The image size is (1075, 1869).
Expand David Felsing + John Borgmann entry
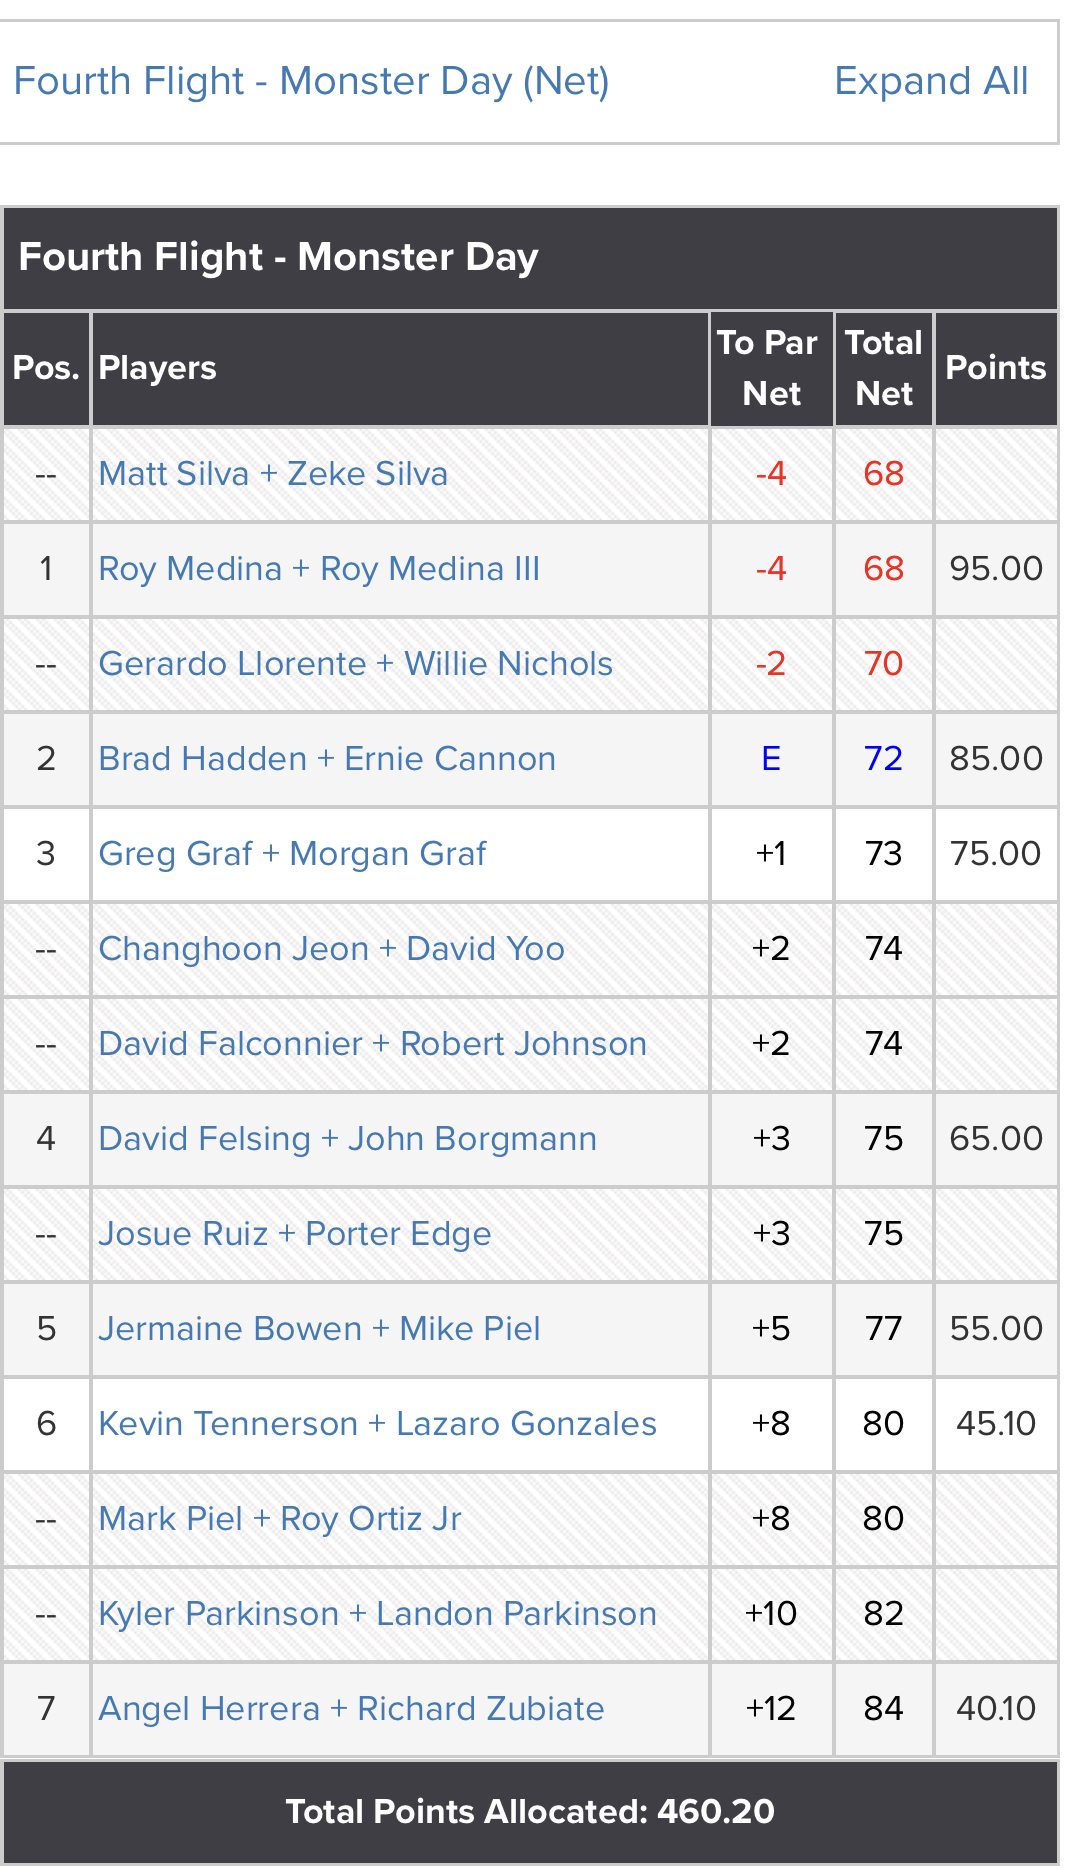click(347, 1138)
